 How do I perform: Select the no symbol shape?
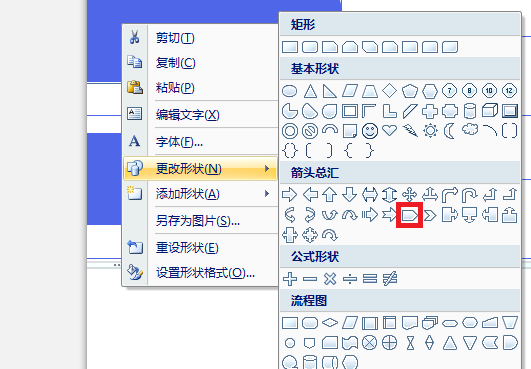310,131
